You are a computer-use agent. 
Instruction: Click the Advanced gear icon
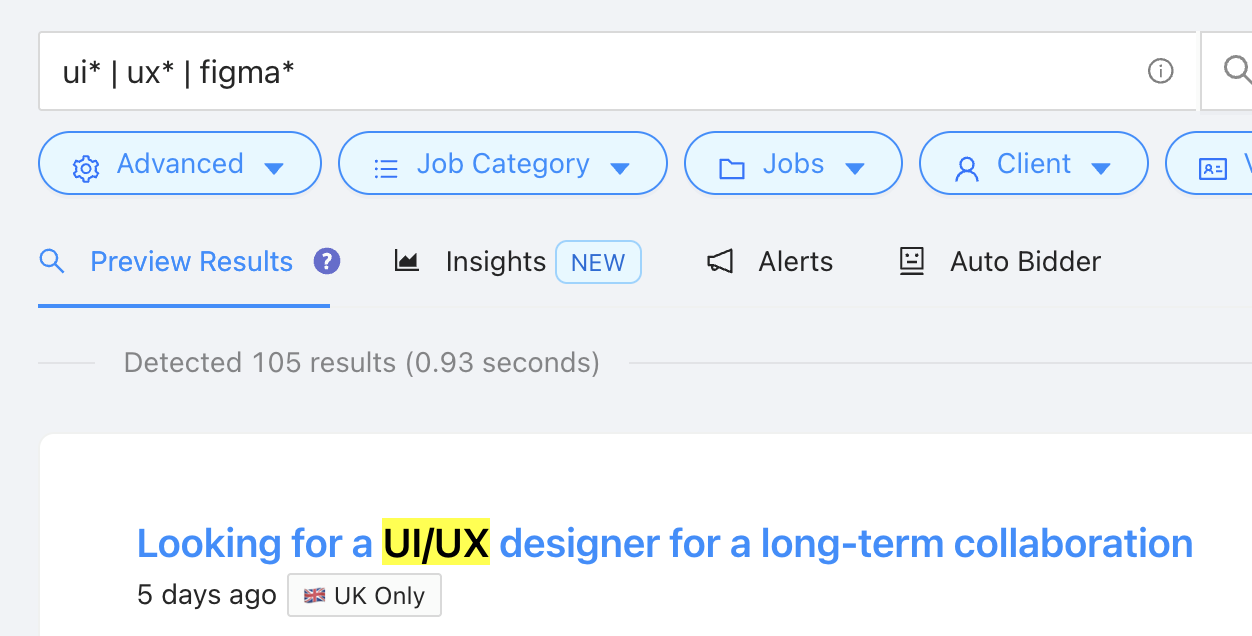(86, 168)
